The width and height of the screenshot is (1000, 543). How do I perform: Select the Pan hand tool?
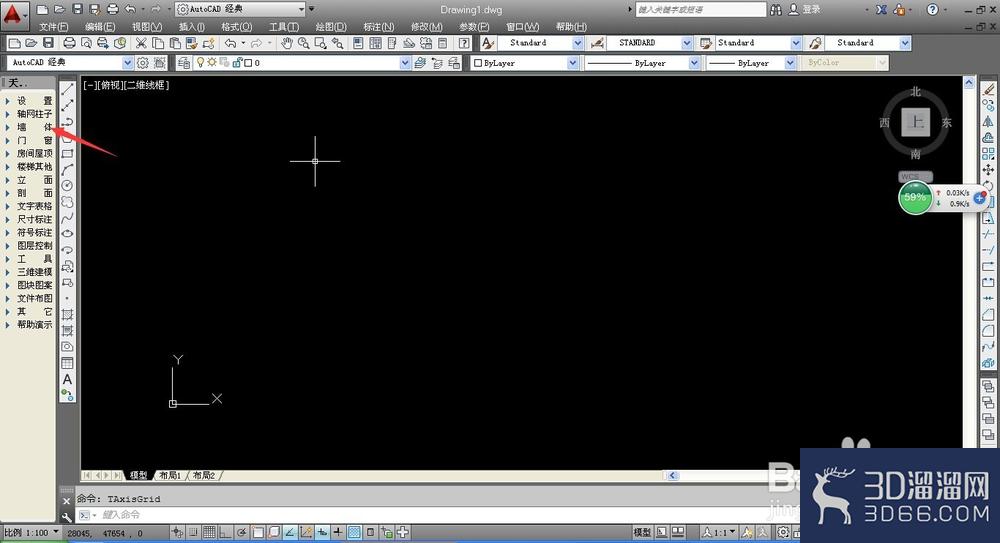point(287,43)
